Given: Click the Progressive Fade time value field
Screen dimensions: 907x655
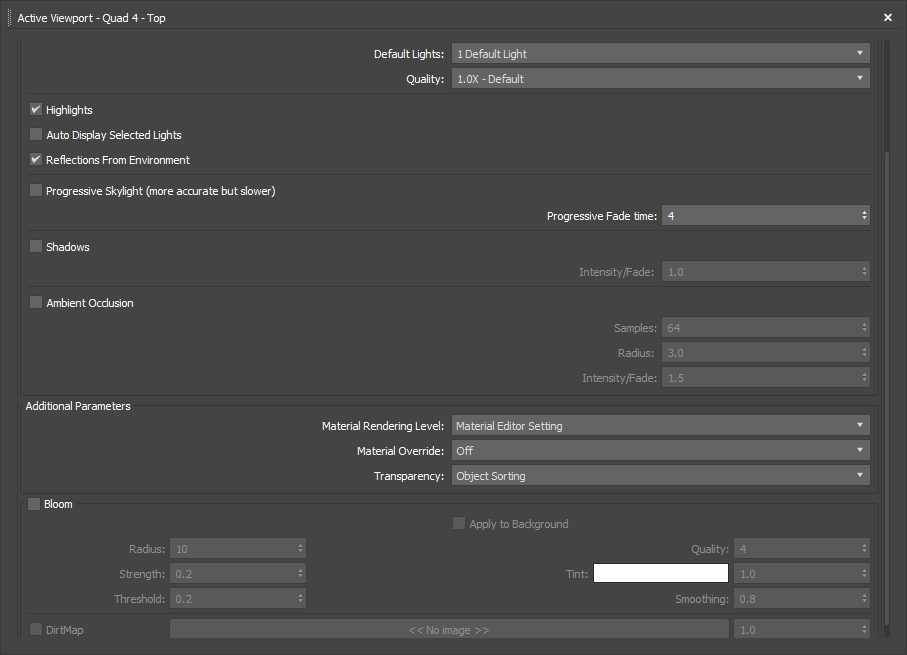Looking at the screenshot, I should tap(766, 216).
